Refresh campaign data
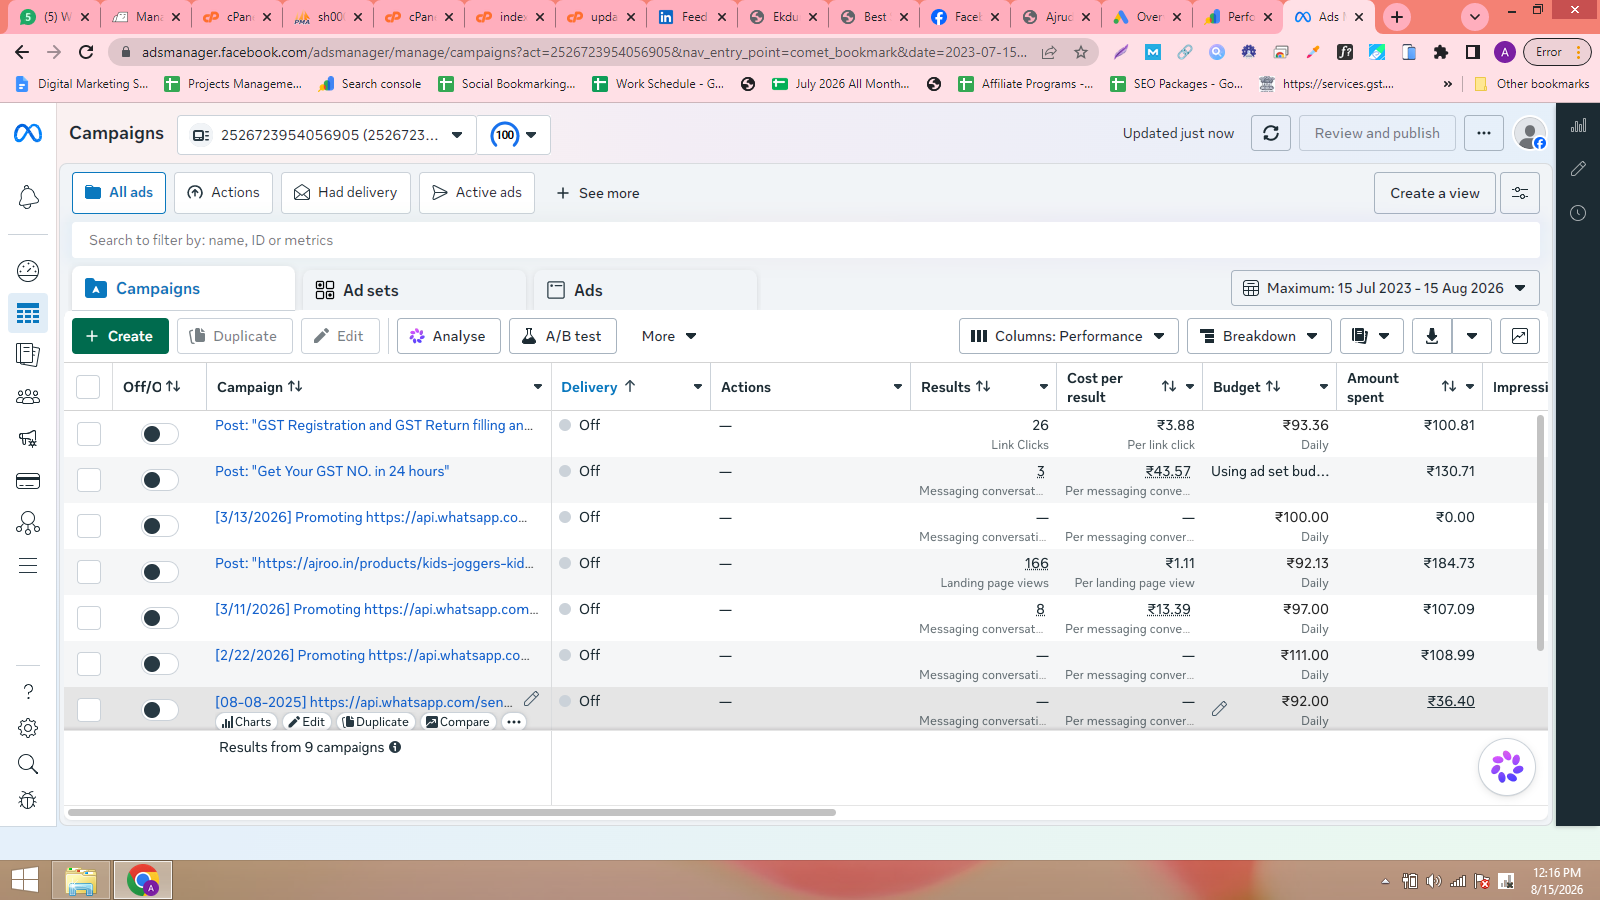Viewport: 1600px width, 900px height. click(1271, 133)
